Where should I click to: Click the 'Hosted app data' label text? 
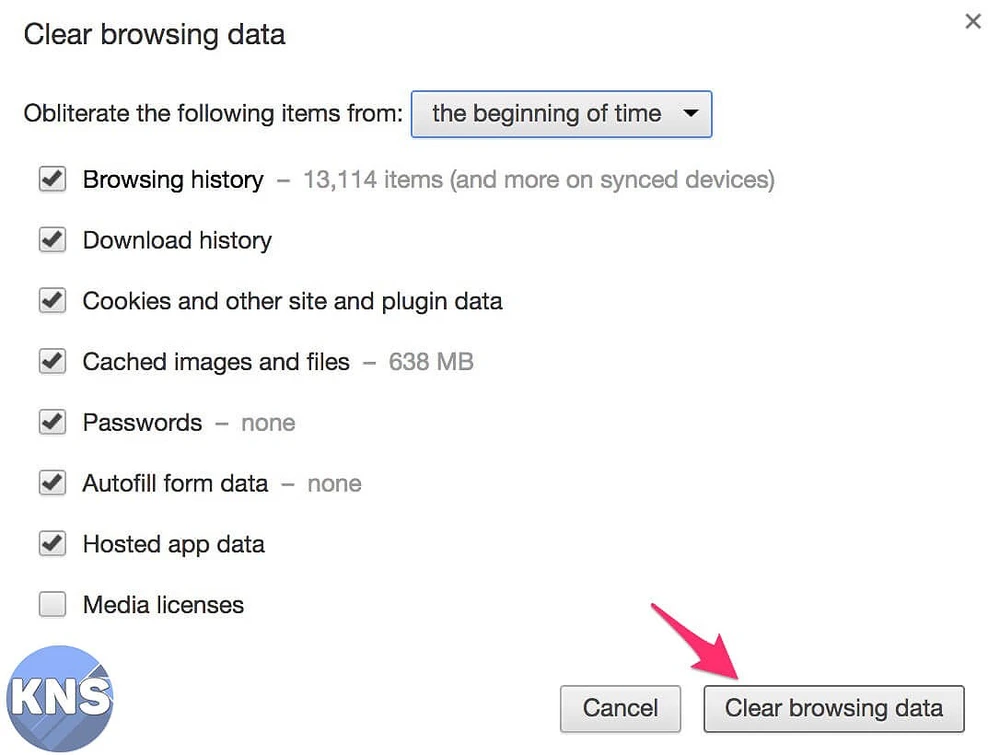click(173, 544)
